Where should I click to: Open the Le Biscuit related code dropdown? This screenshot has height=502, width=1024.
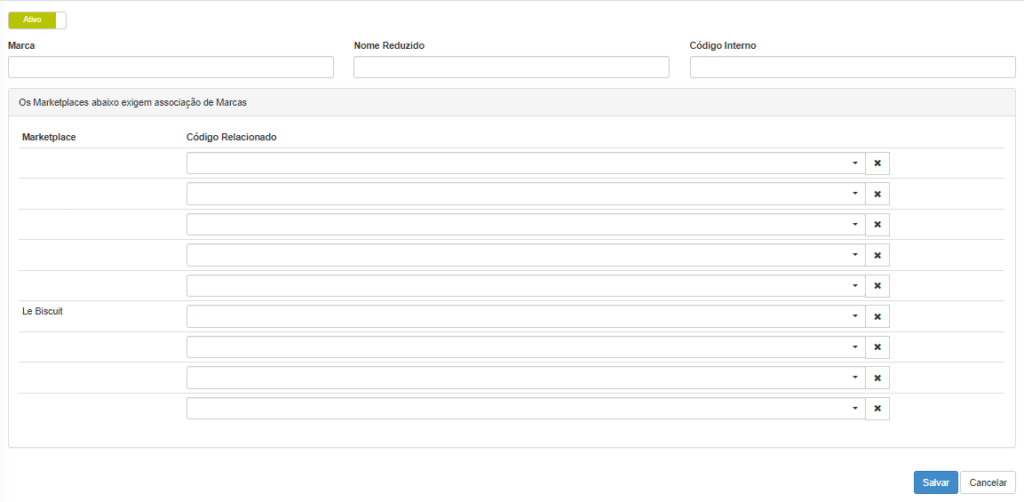526,317
